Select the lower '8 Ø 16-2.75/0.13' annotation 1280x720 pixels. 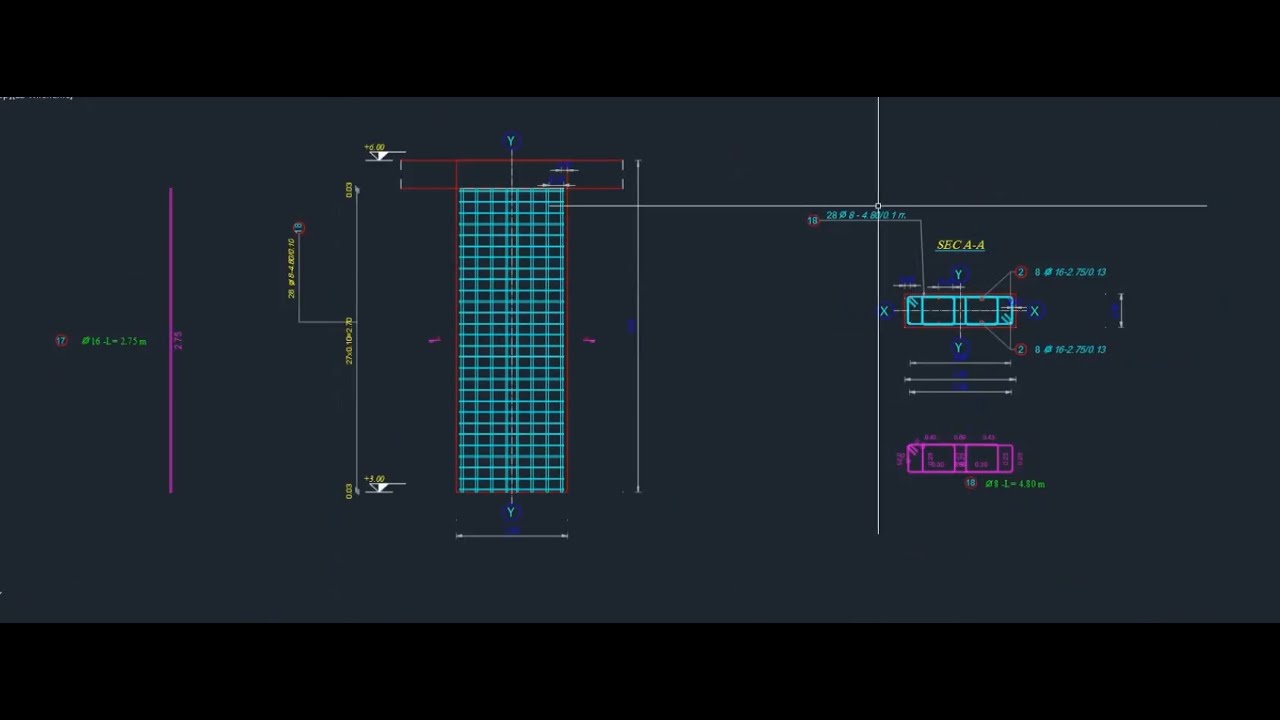pos(1070,350)
